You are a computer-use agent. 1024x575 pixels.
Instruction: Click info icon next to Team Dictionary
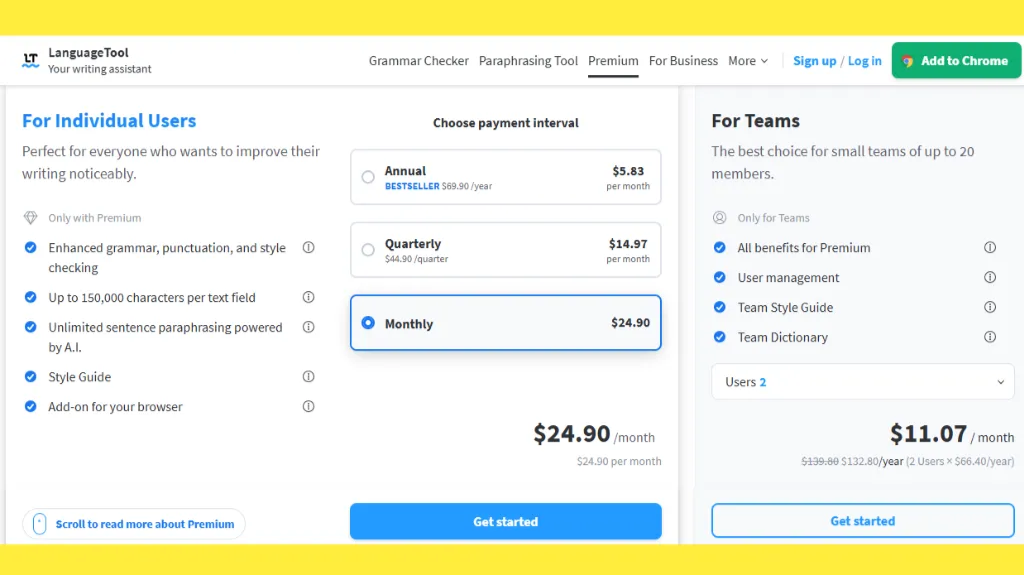coord(990,337)
